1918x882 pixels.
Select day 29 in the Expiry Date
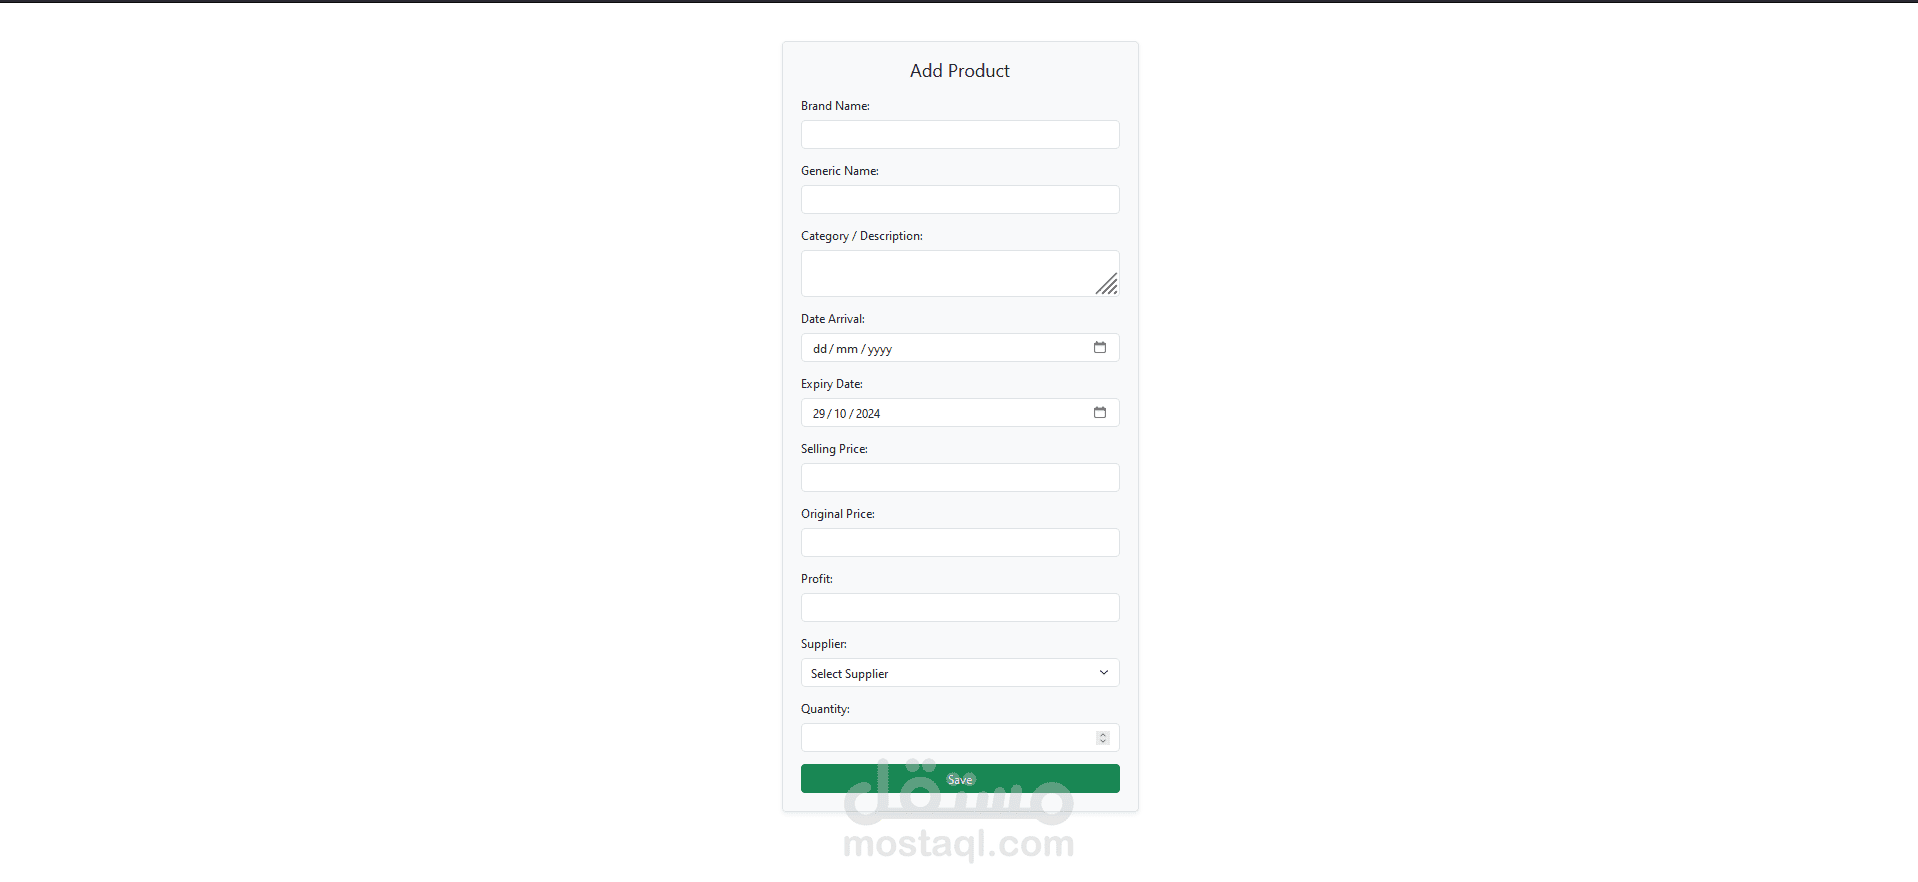point(819,414)
